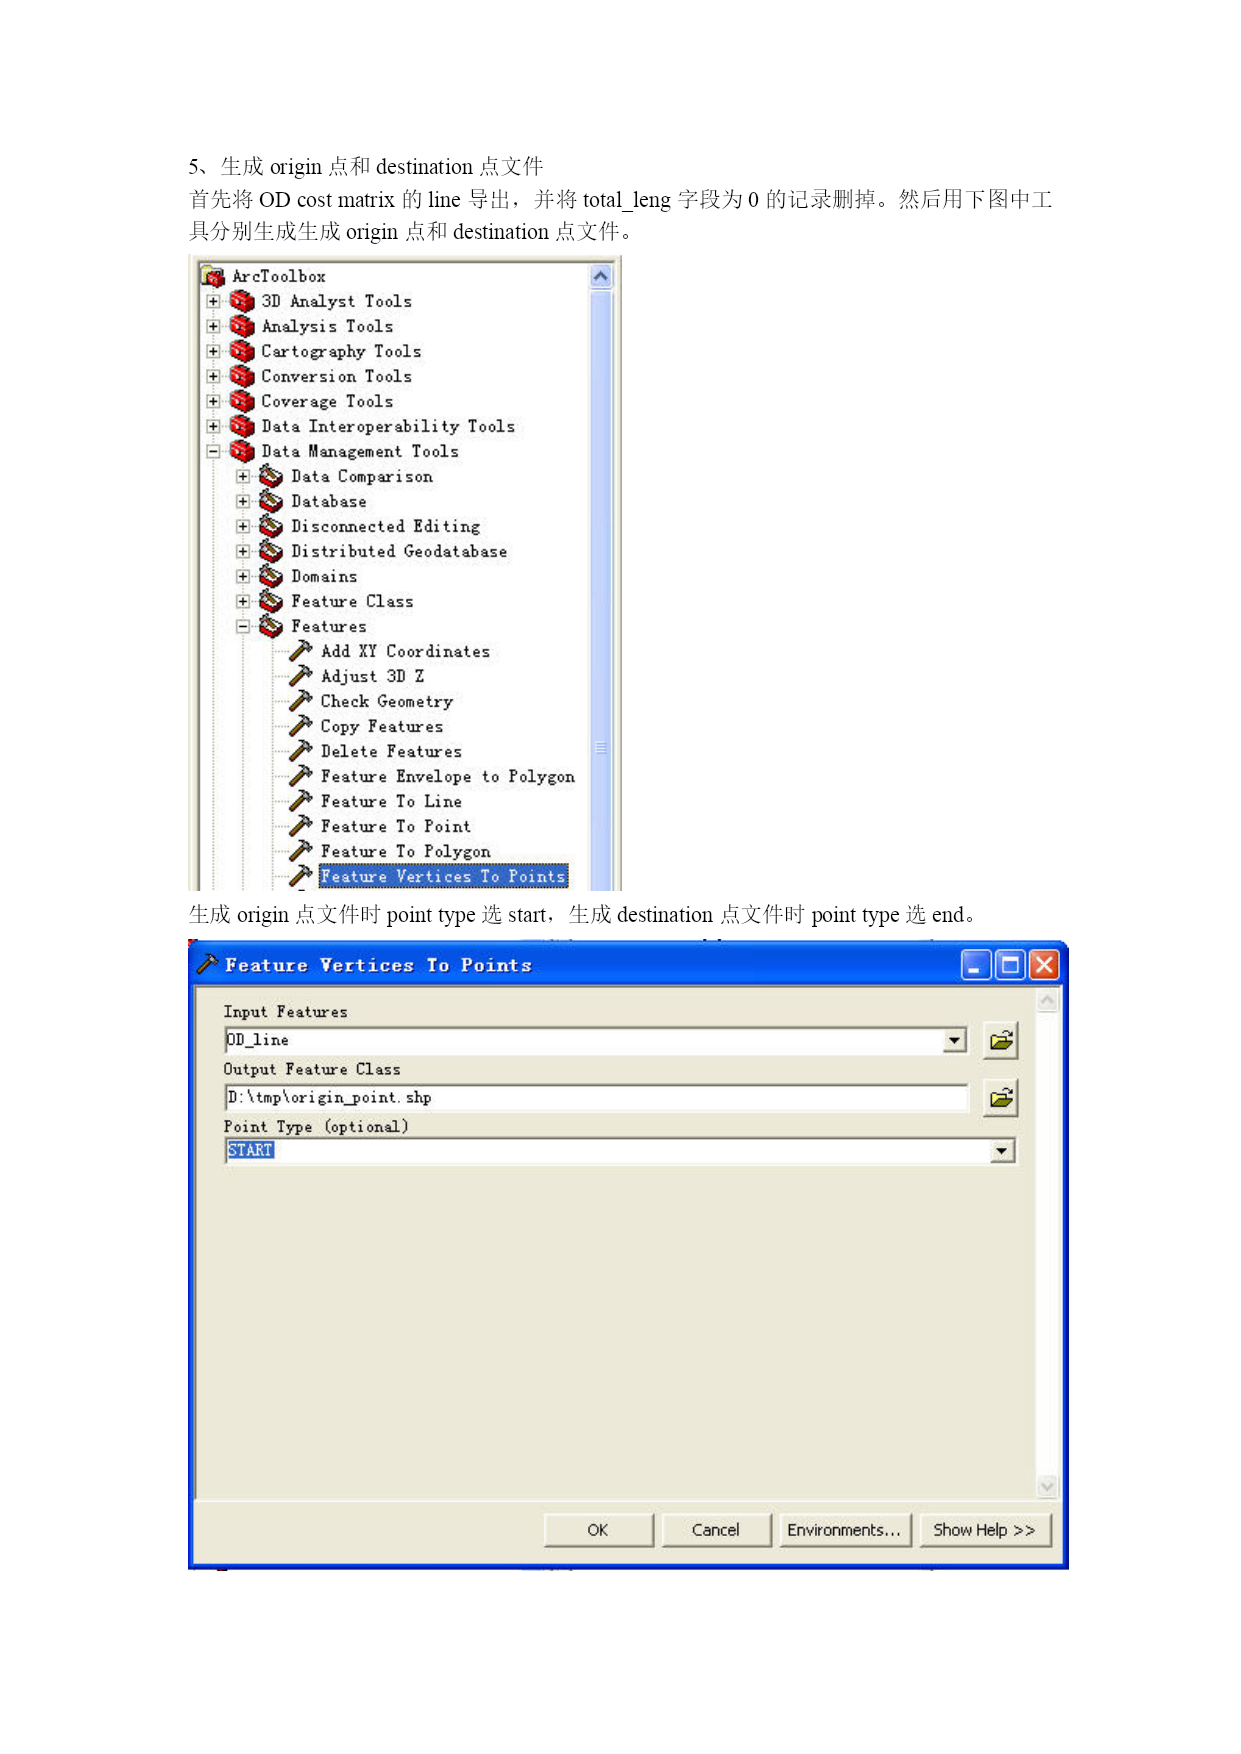The image size is (1241, 1754).
Task: Click the Data Interoperability Tools toolbox icon
Action: pos(242,426)
